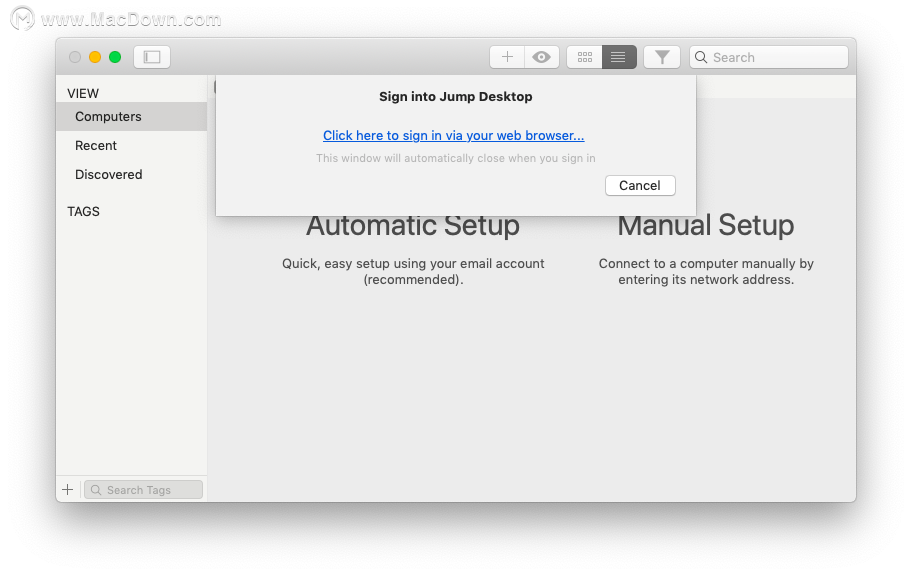
Task: Choose Manual Setup option
Action: (706, 225)
